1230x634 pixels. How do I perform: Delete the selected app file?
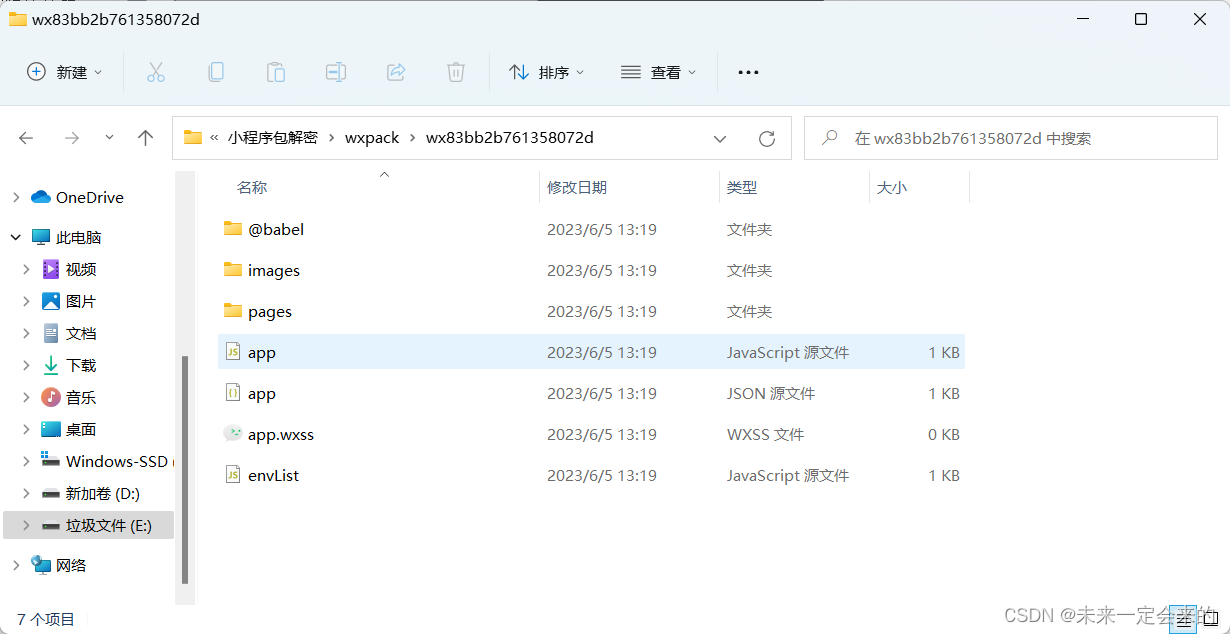click(456, 71)
